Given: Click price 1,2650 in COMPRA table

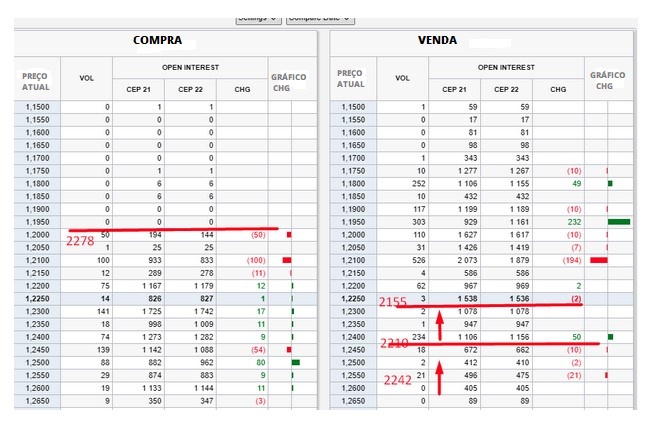Looking at the screenshot, I should pos(37,401).
